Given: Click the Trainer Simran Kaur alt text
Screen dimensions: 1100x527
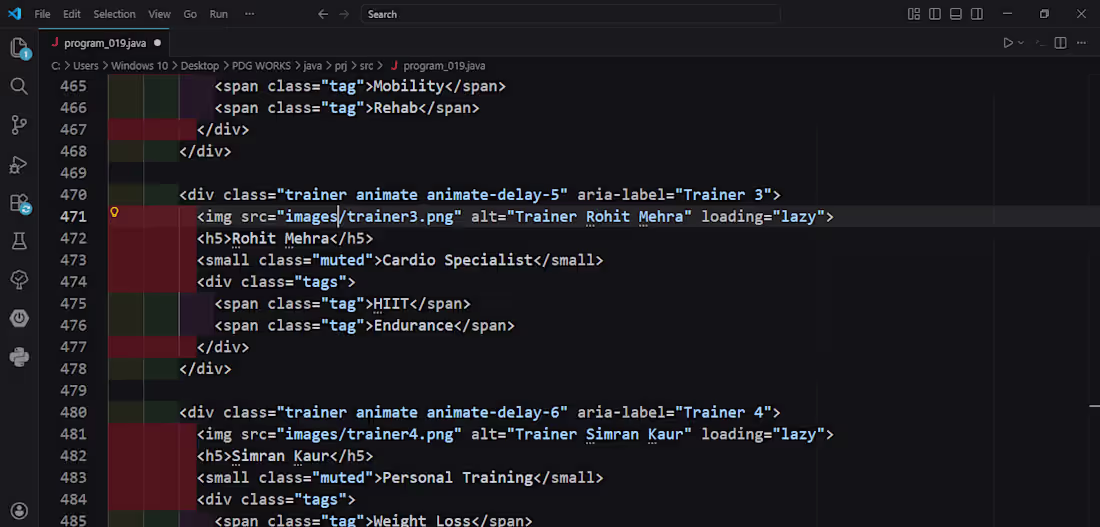Looking at the screenshot, I should pos(599,434).
